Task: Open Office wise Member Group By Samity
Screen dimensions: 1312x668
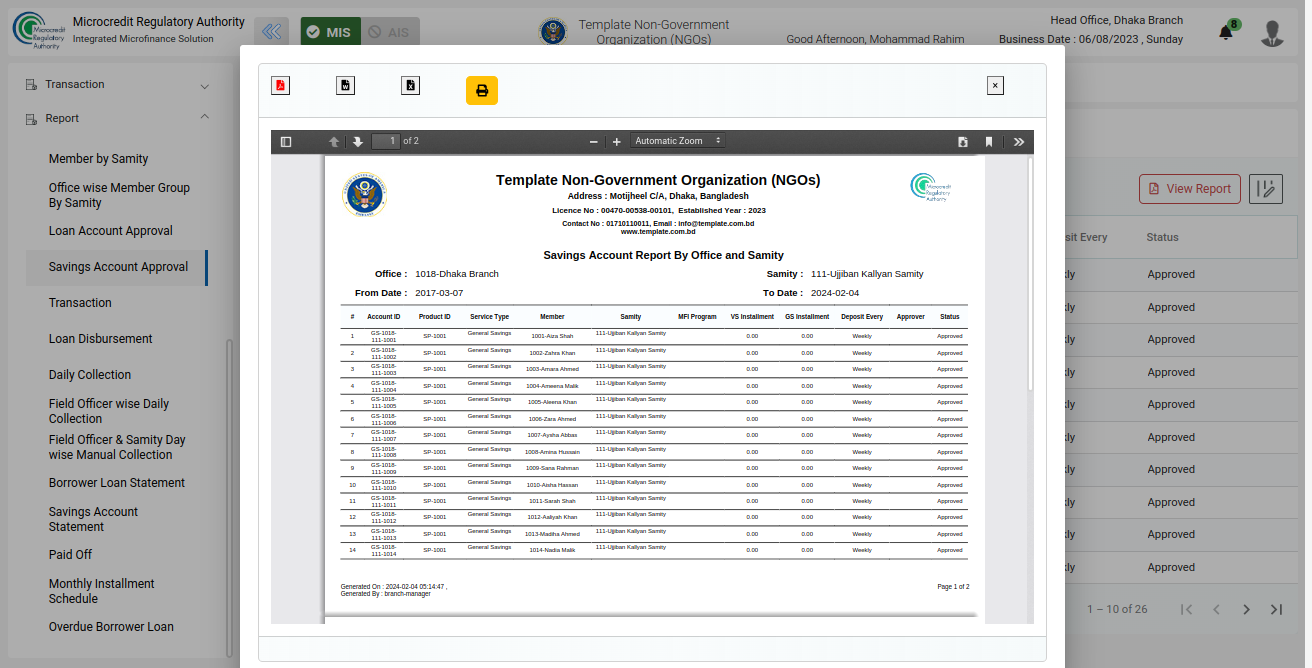Action: [x=119, y=195]
